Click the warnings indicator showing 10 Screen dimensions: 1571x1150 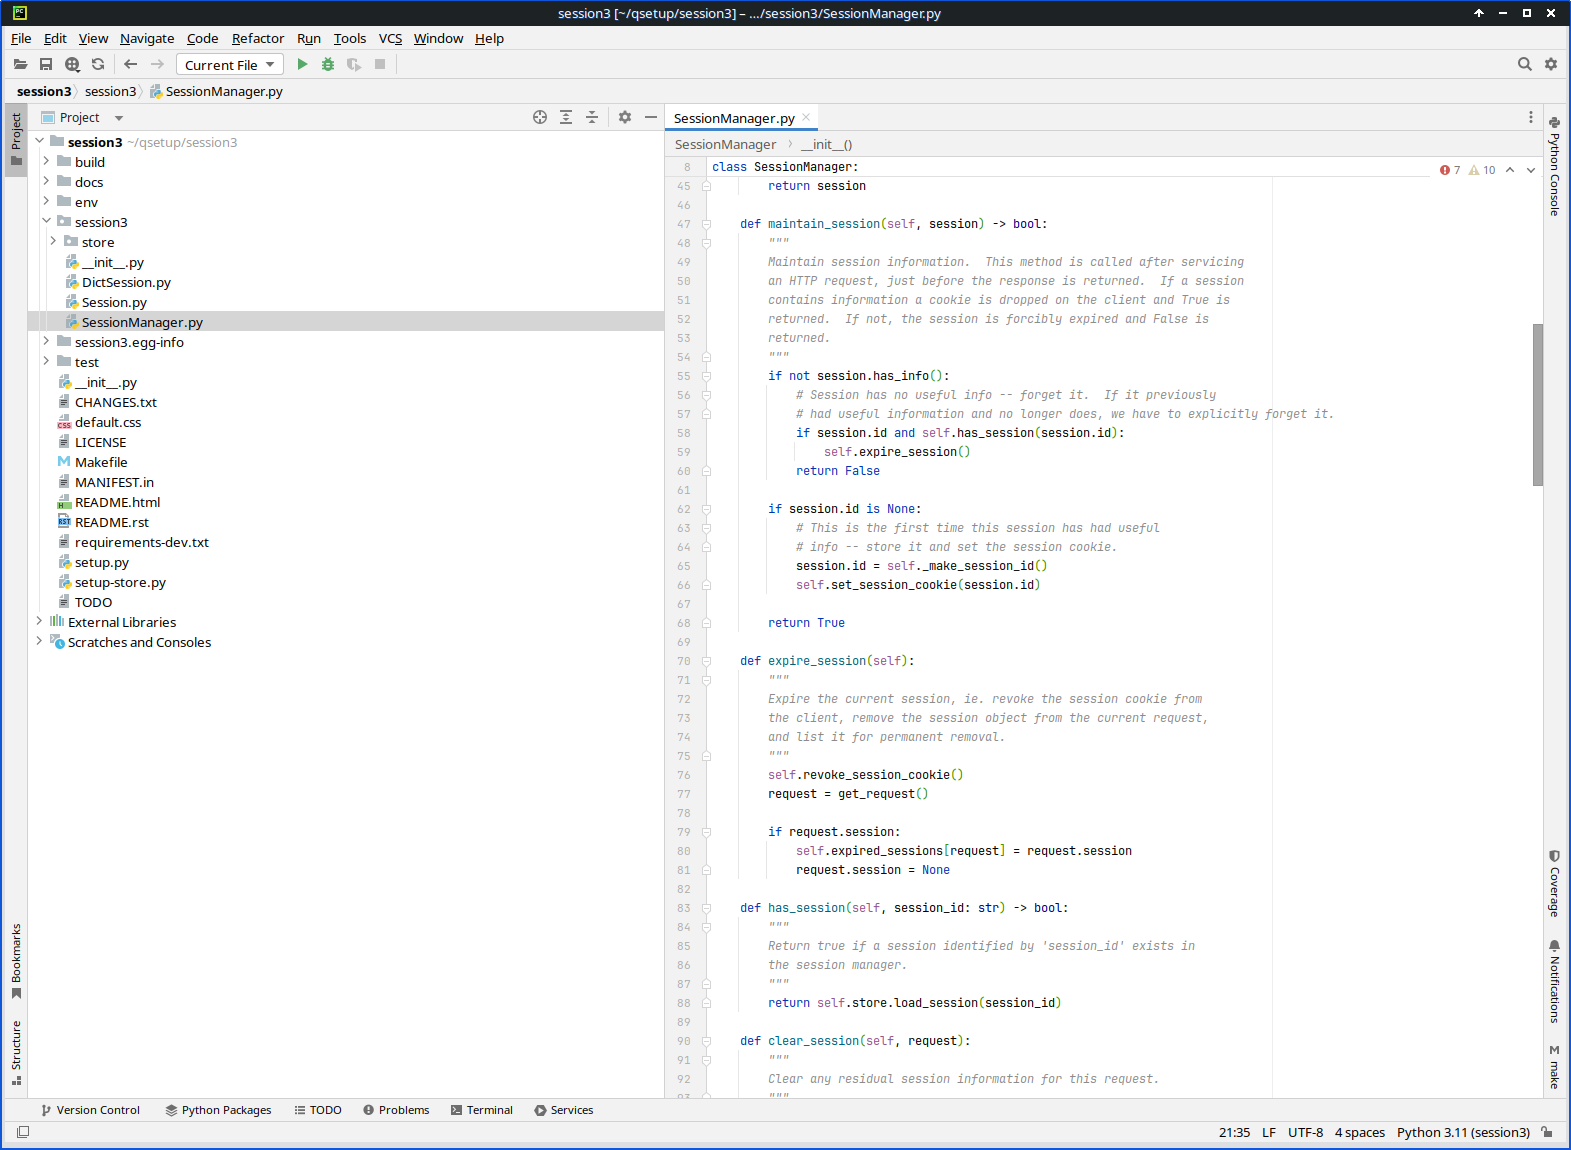click(1482, 170)
